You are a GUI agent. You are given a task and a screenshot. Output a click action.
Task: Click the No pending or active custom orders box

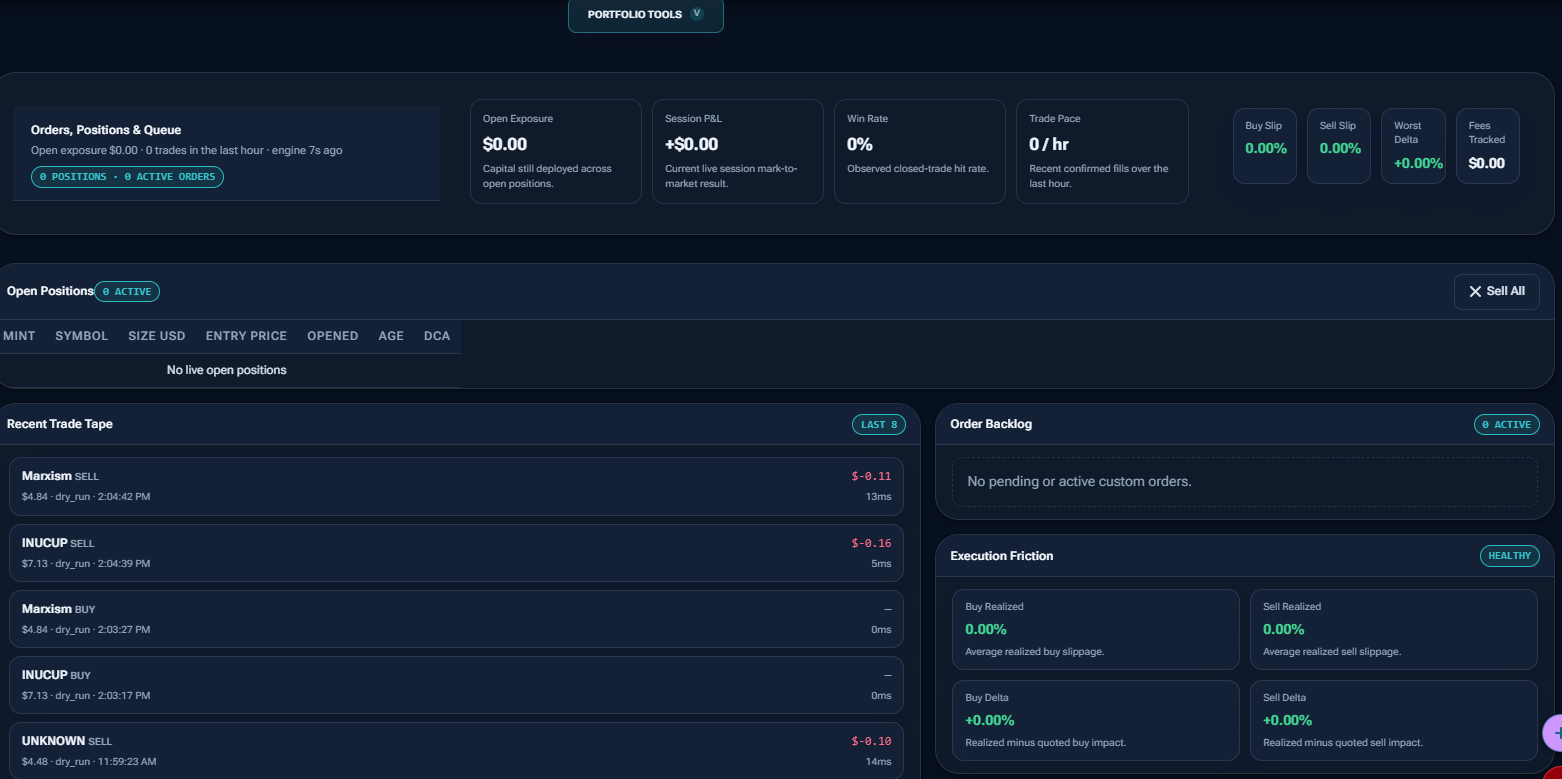coord(1245,482)
